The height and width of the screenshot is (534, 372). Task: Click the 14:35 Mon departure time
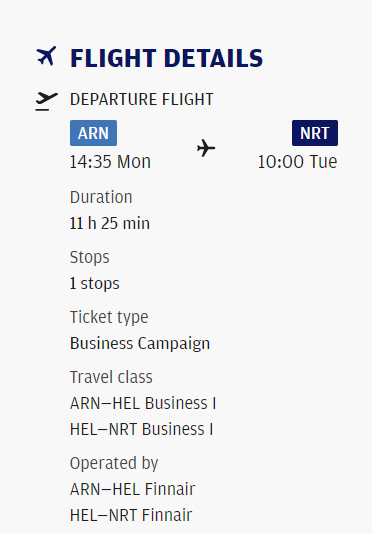pos(110,162)
